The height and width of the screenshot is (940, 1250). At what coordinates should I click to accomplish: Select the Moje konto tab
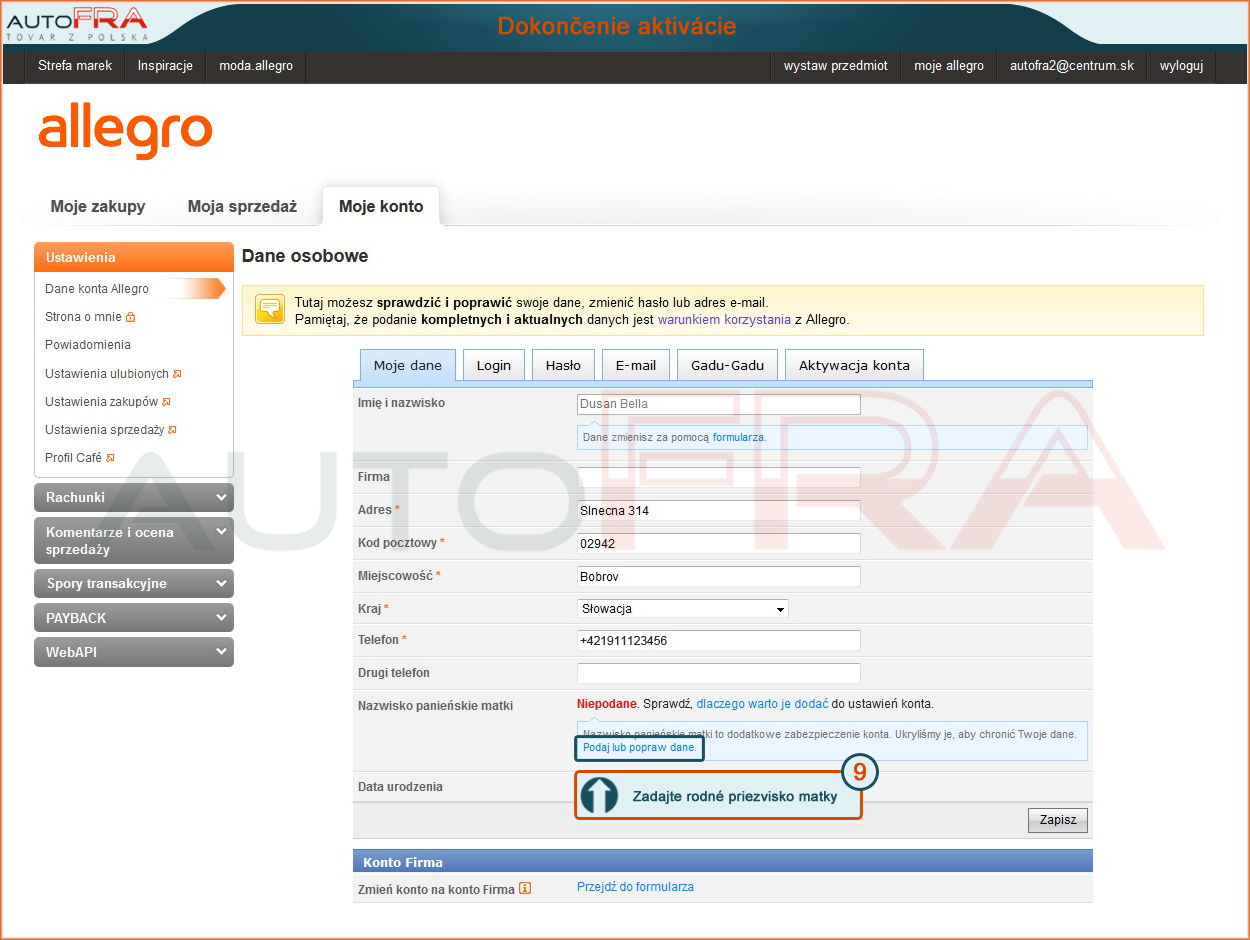tap(381, 207)
